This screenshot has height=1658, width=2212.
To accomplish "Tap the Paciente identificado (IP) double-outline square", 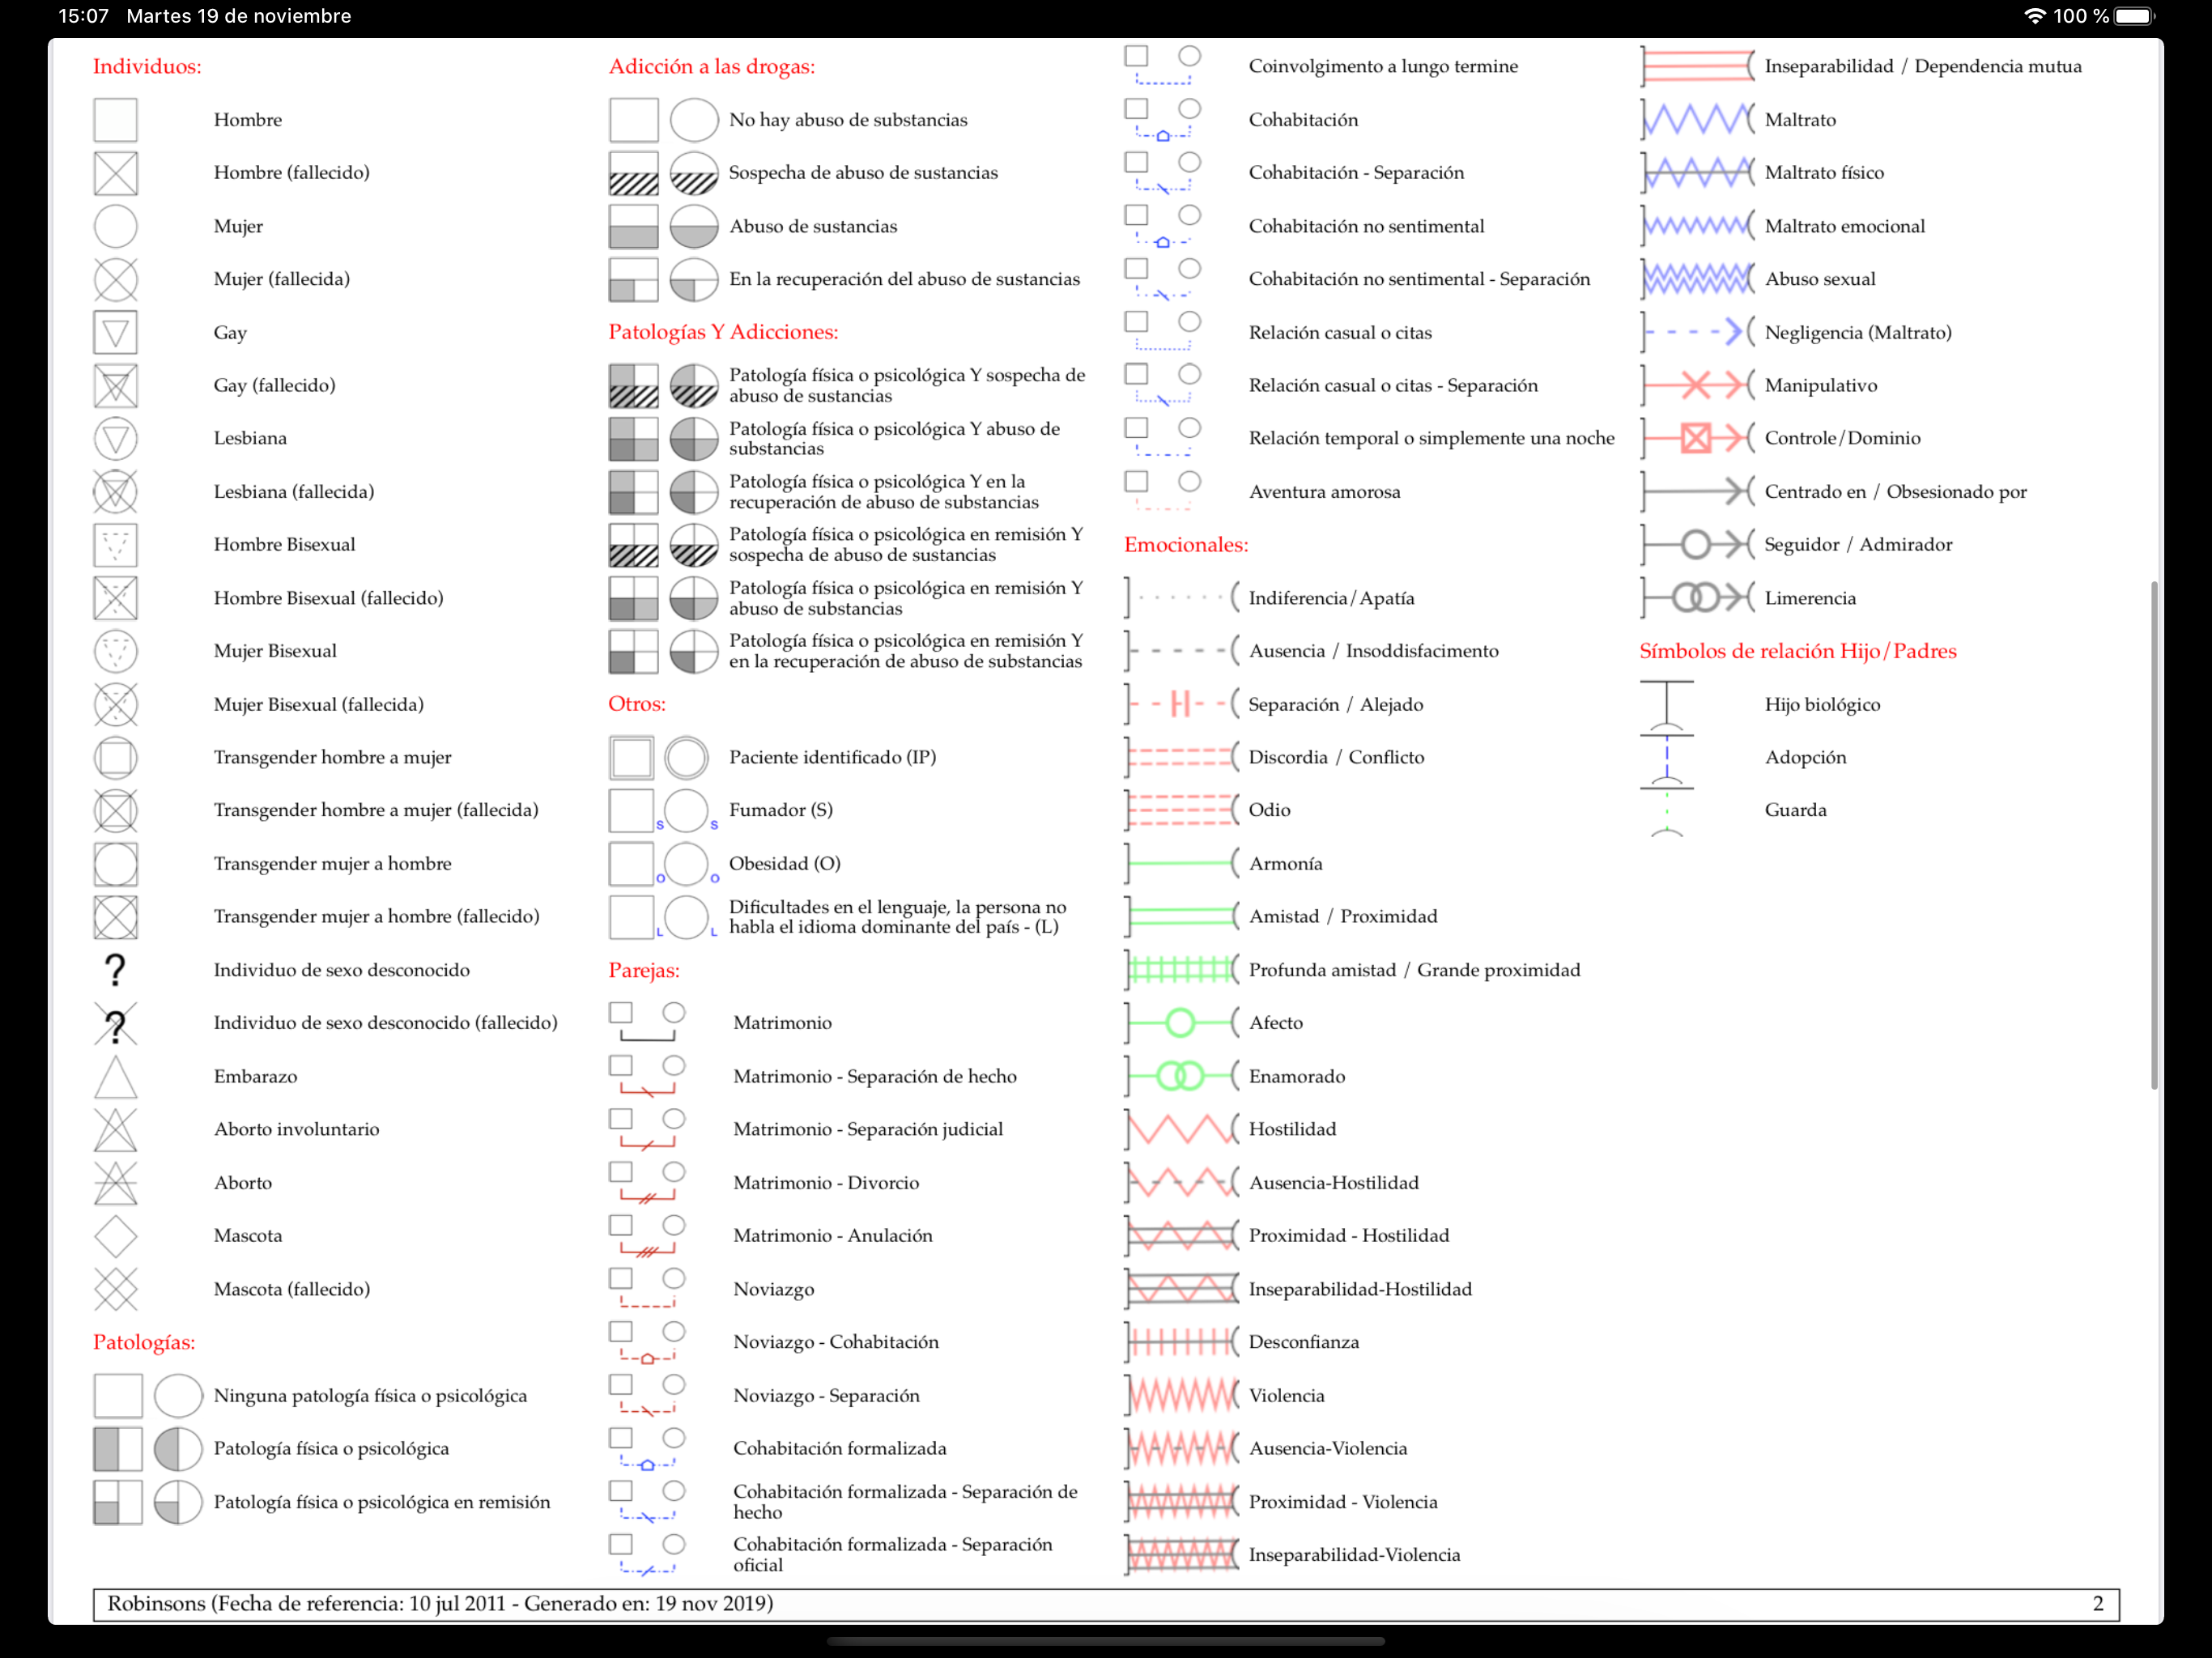I will tap(632, 757).
